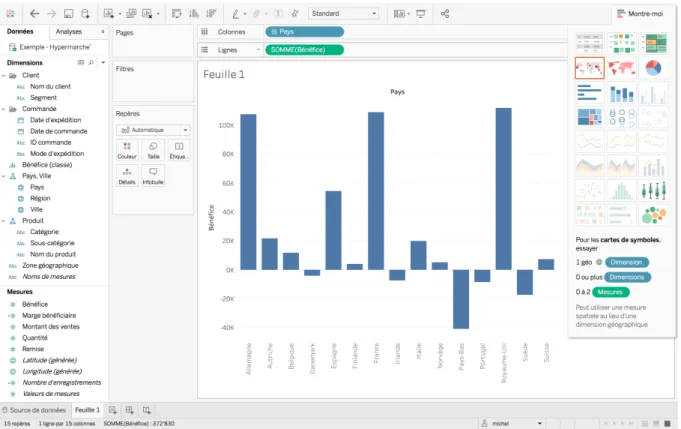Swap rows and columns
Viewport: 681px width, 429px height.
pos(176,13)
